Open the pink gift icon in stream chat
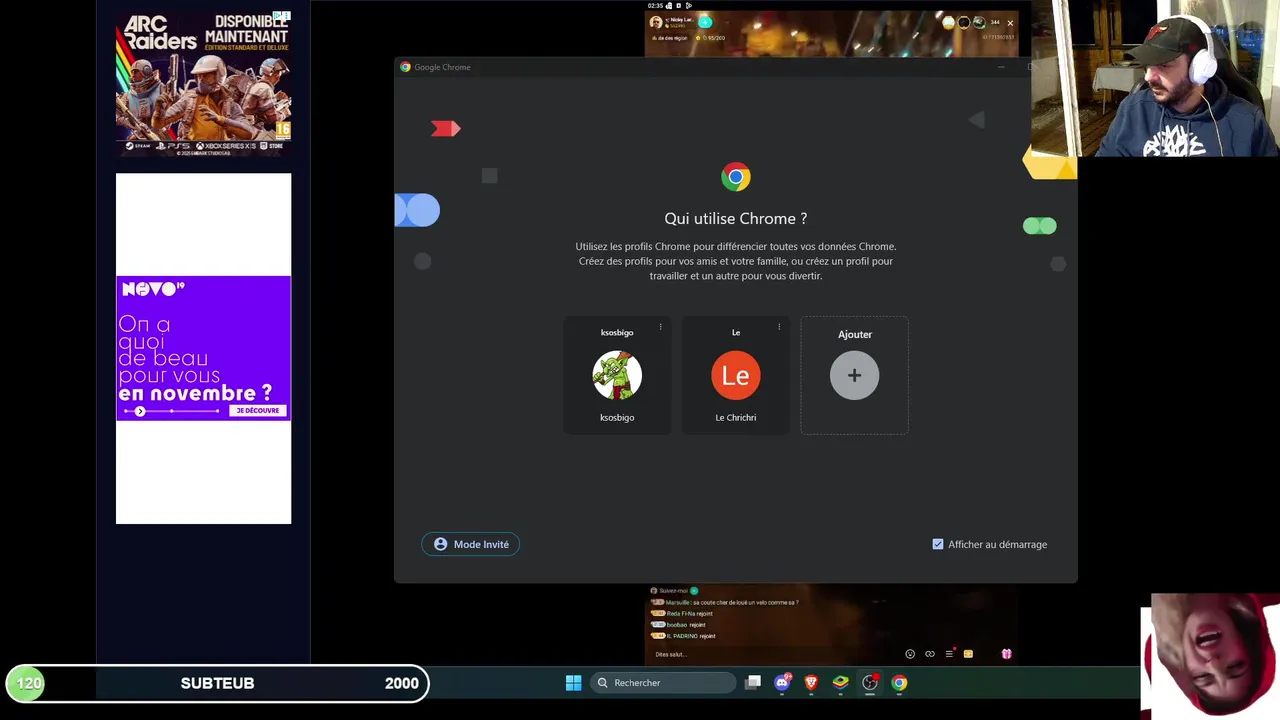 point(1006,654)
